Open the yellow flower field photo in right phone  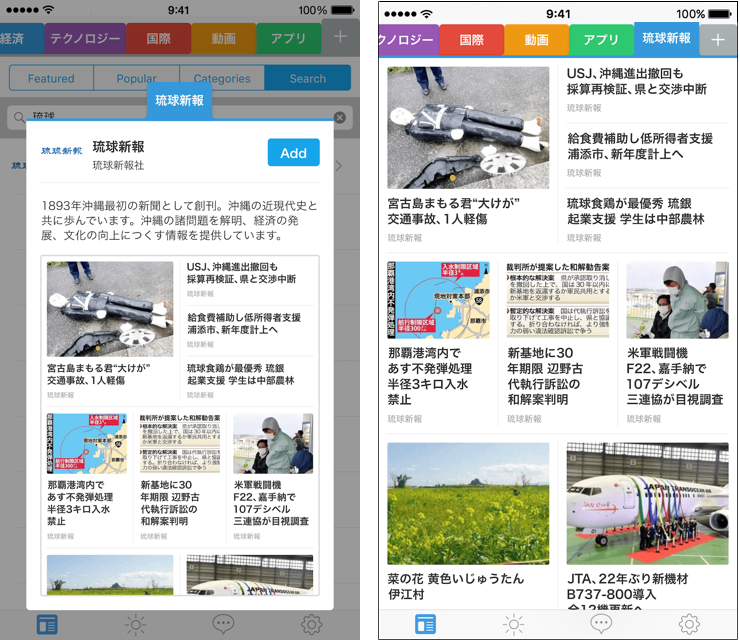[x=468, y=504]
